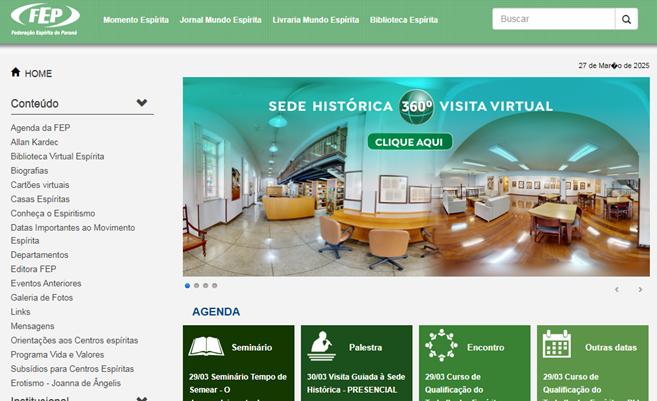This screenshot has width=657, height=401.
Task: Click the 360° globe on banner
Action: pos(416,107)
